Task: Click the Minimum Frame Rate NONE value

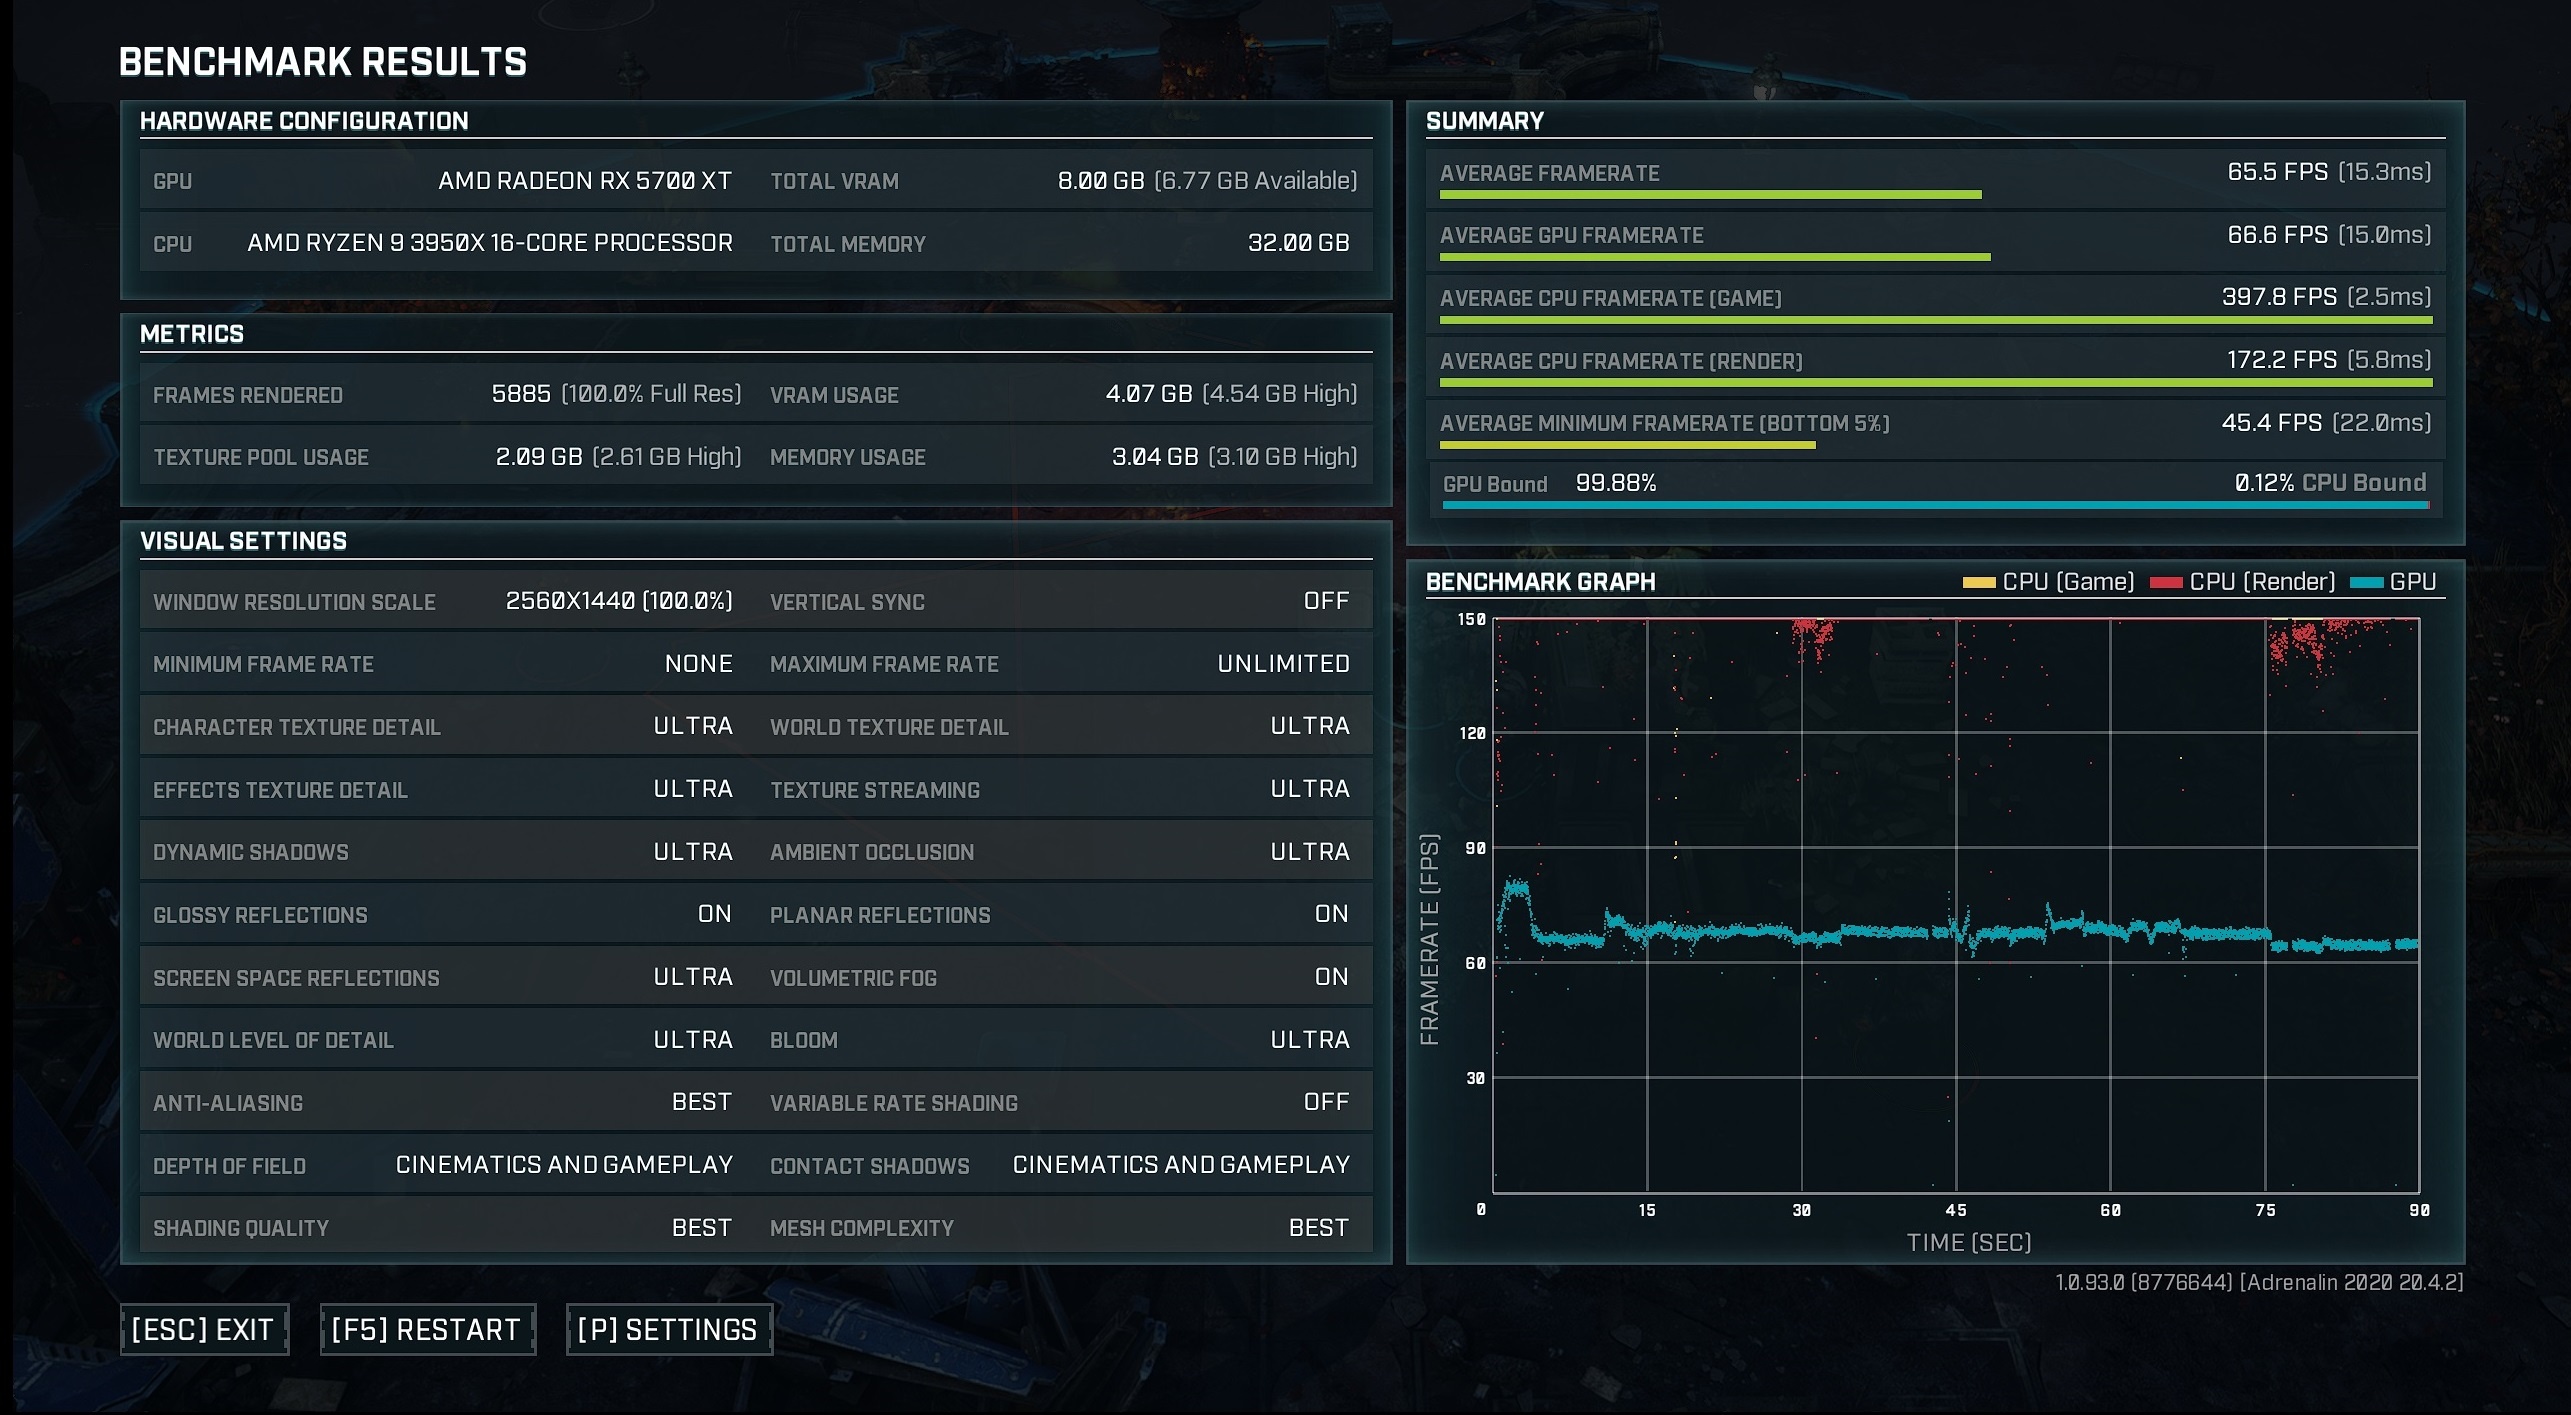Action: coord(699,664)
